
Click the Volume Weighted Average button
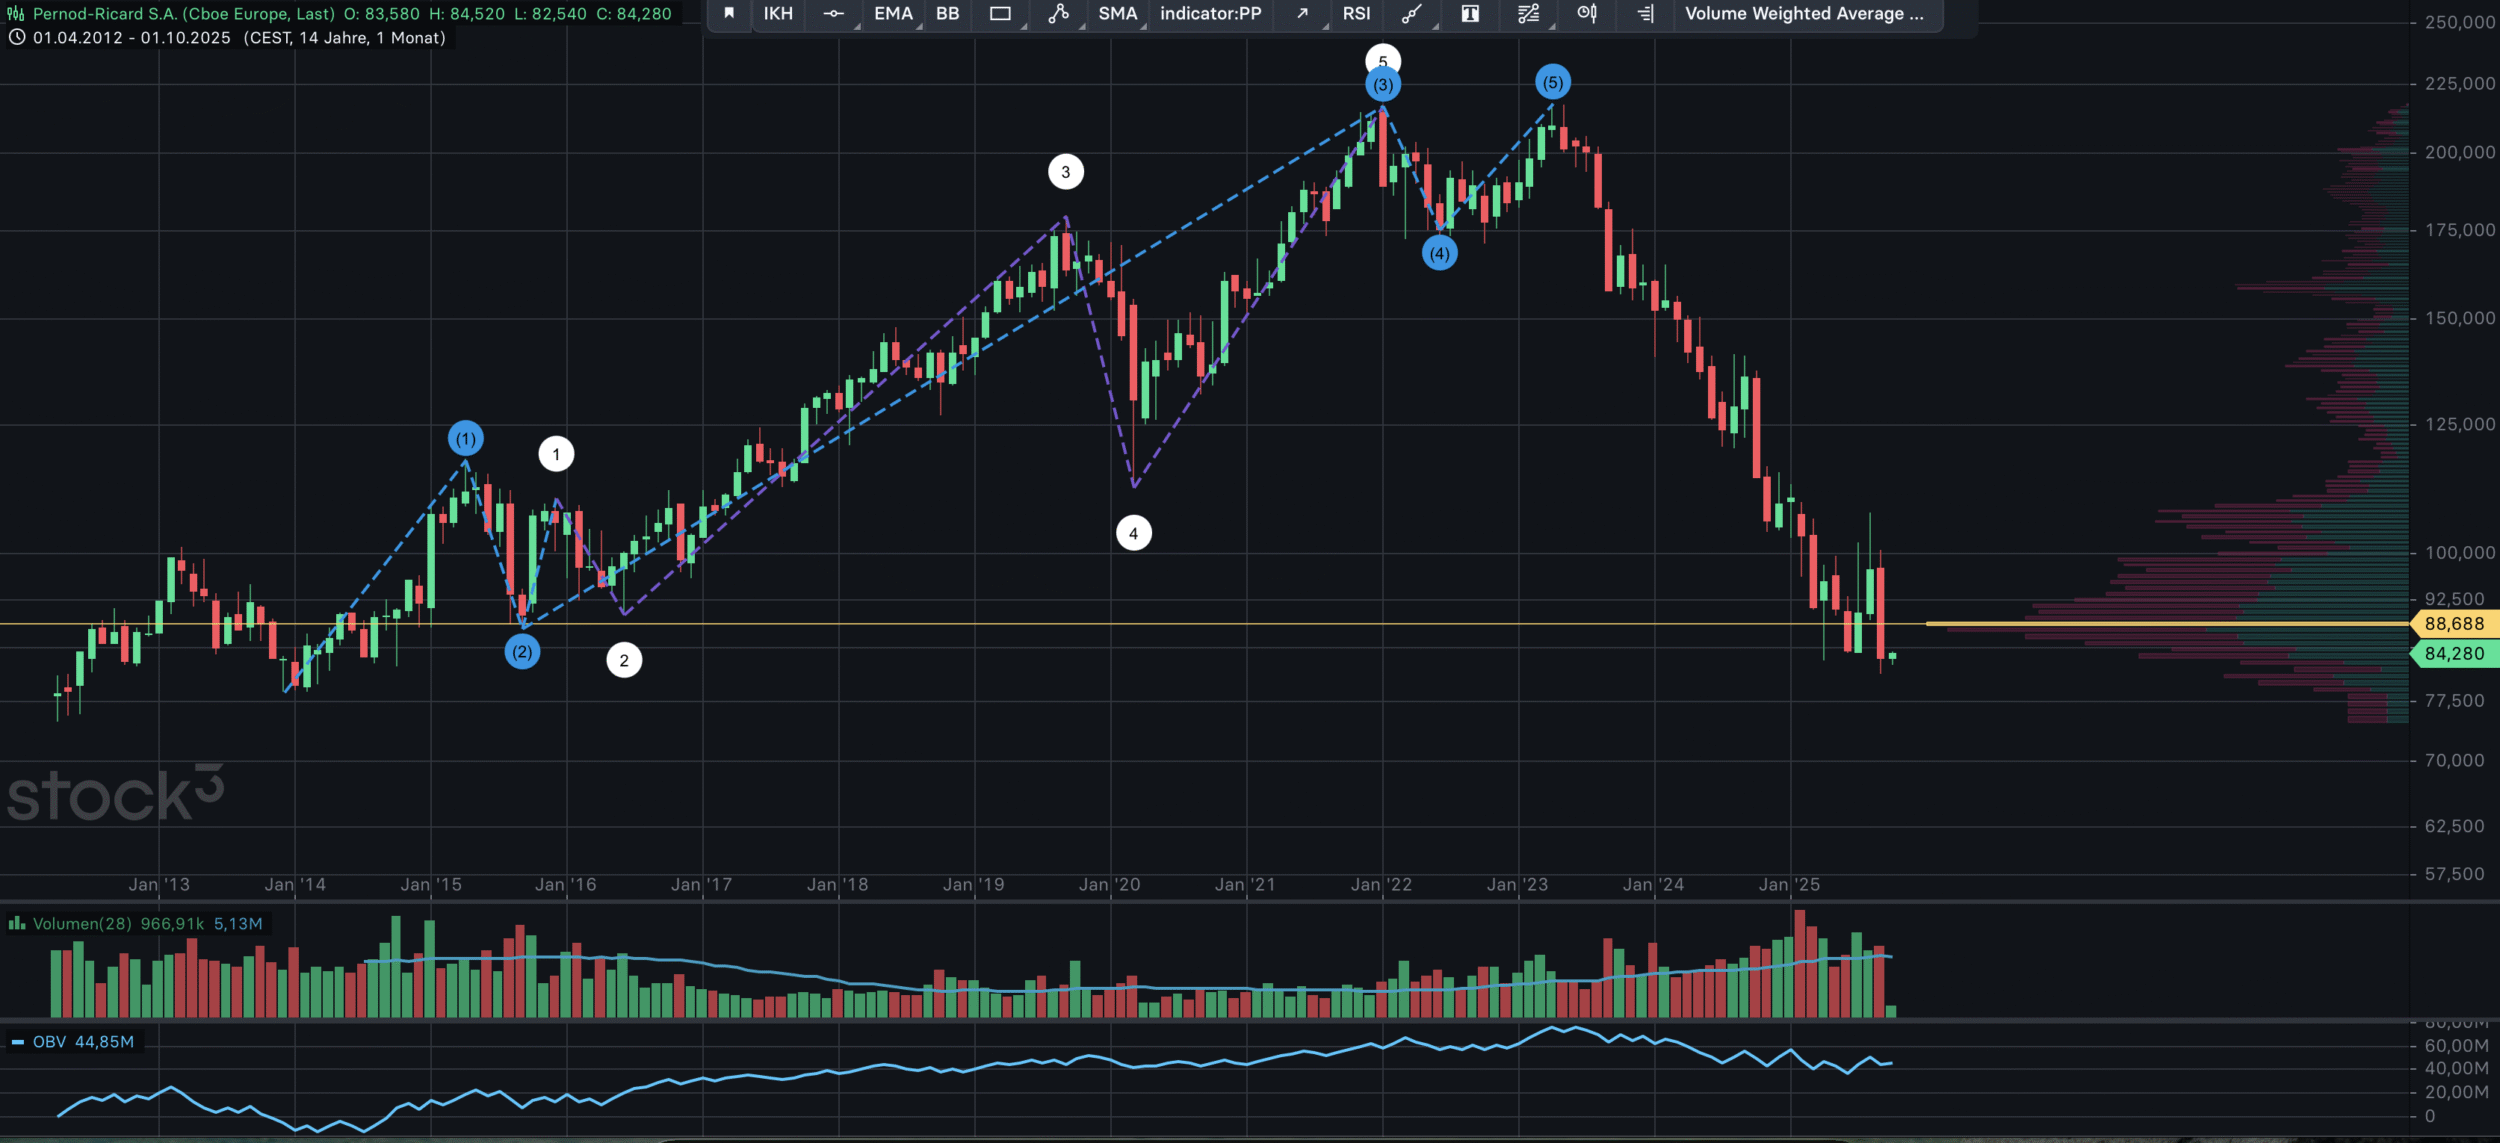click(1804, 14)
